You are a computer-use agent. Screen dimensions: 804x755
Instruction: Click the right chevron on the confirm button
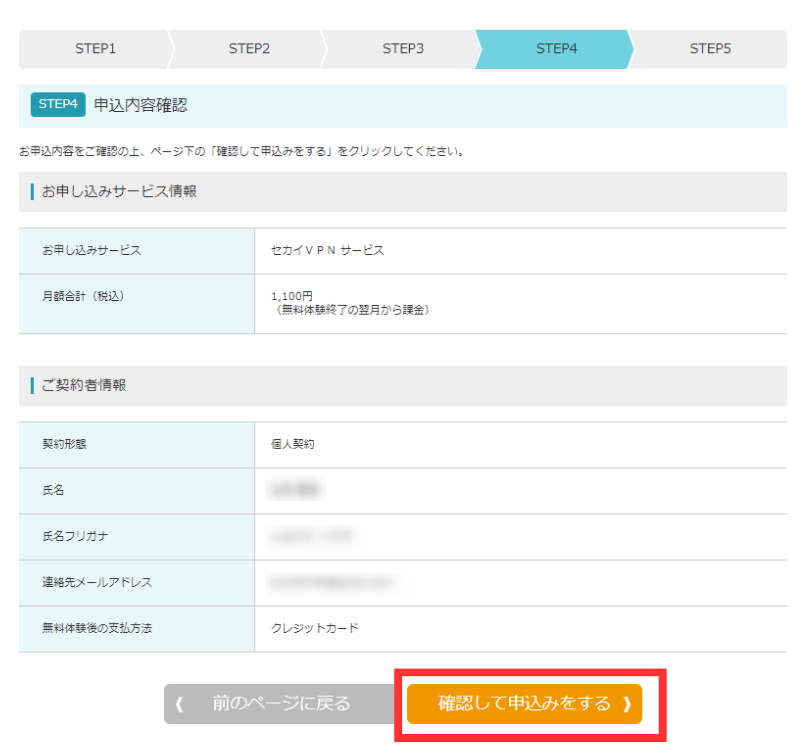pos(627,704)
